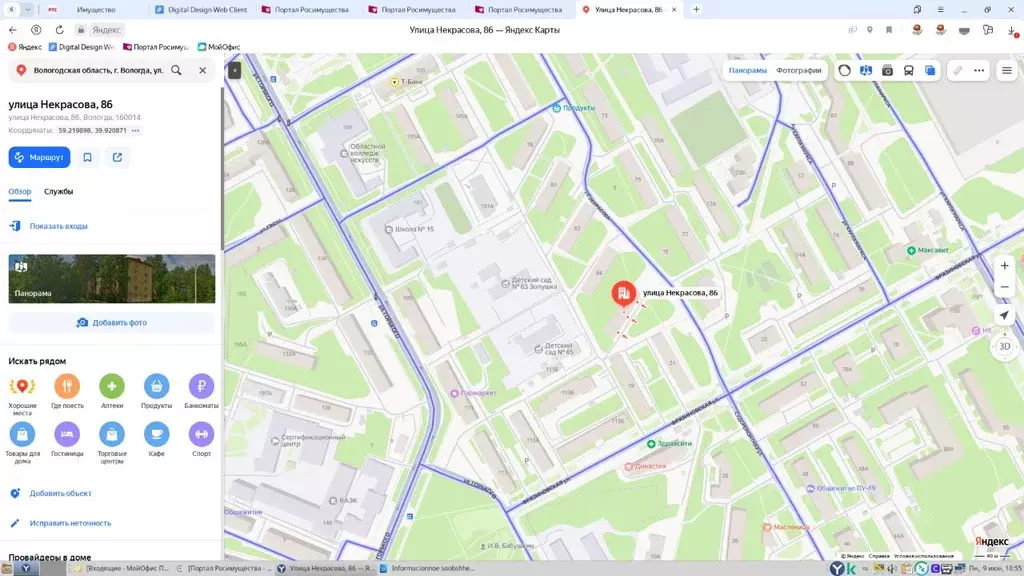Viewport: 1024px width, 576px height.
Task: Toggle the 3D map view
Action: 1004,347
